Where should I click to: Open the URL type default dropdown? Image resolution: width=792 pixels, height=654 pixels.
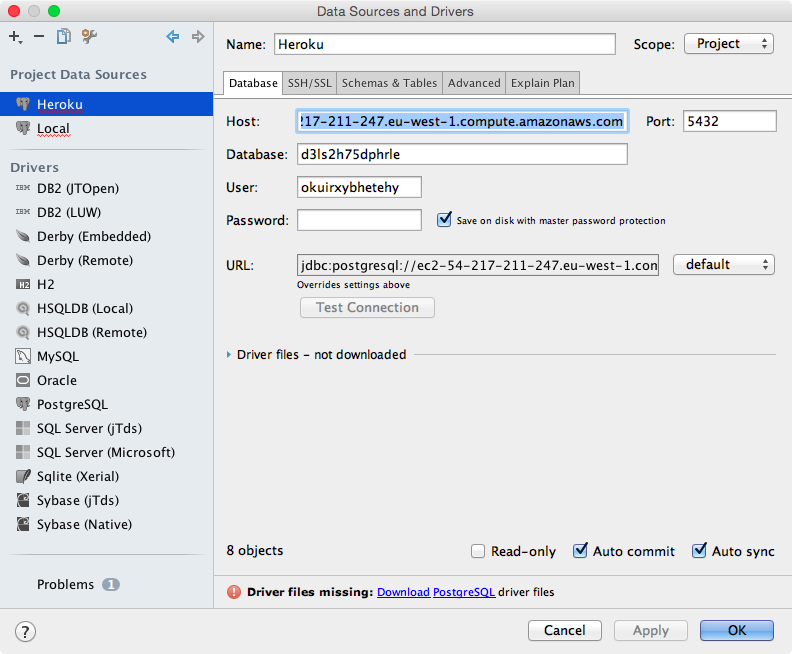723,265
